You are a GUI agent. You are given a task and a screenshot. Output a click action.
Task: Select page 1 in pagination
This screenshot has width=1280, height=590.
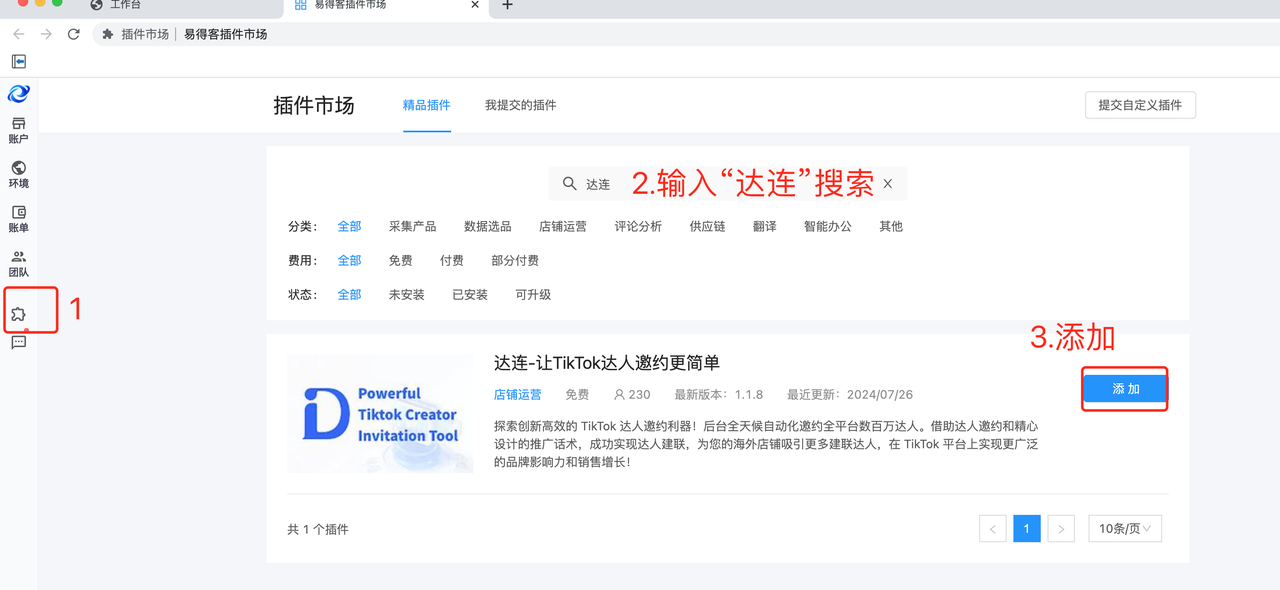tap(1027, 529)
